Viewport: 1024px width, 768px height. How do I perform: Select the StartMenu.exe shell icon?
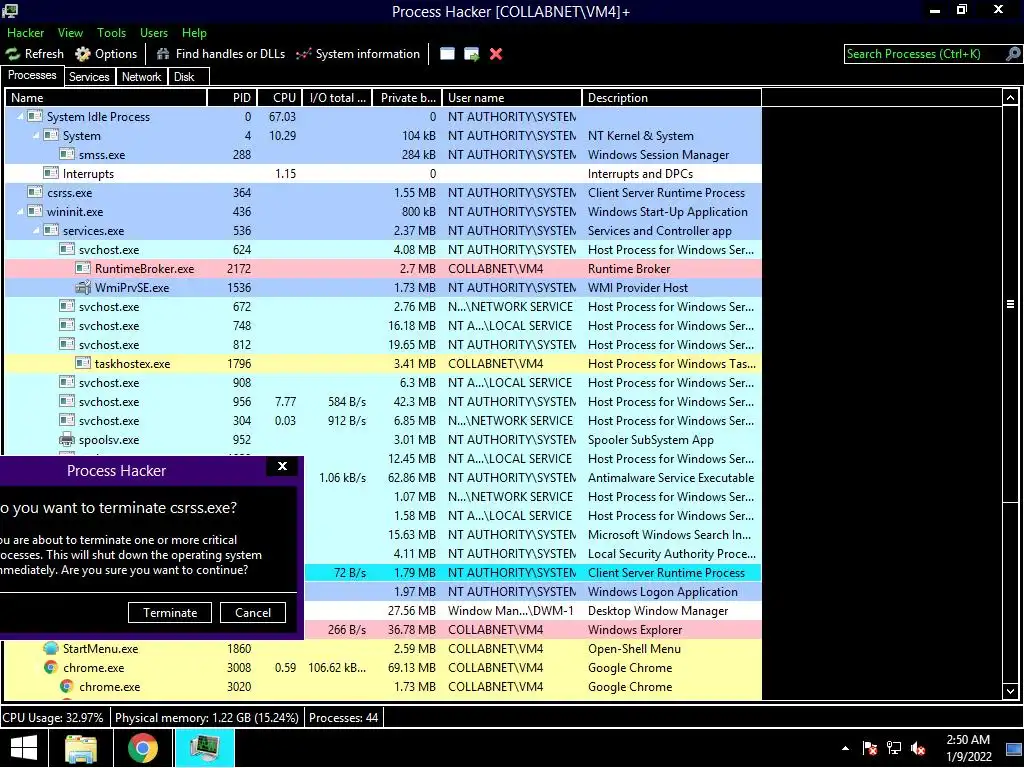51,648
